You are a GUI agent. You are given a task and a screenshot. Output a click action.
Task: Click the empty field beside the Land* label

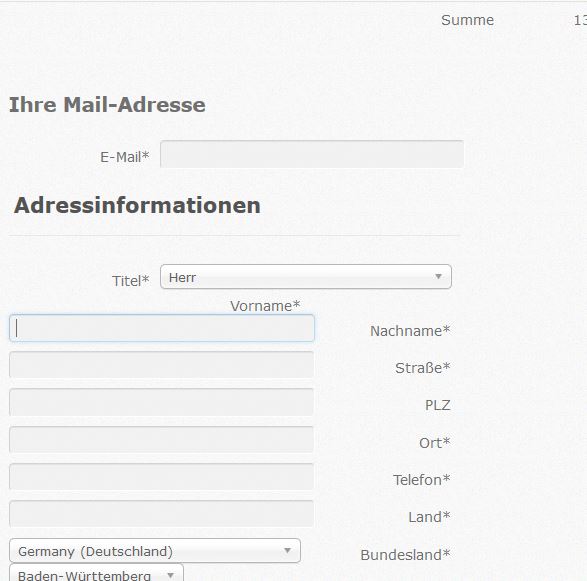pos(161,514)
